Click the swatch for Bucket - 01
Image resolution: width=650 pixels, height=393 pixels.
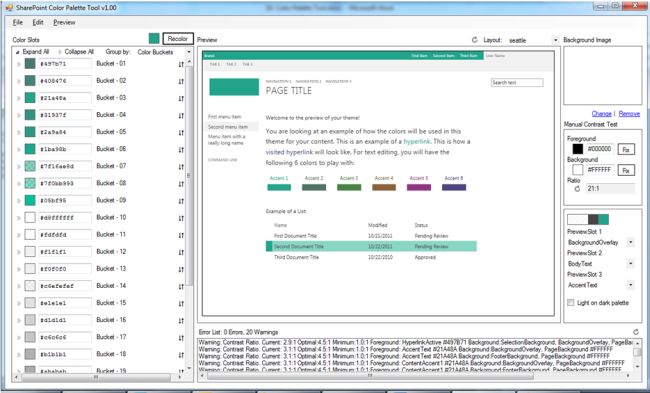click(30, 63)
